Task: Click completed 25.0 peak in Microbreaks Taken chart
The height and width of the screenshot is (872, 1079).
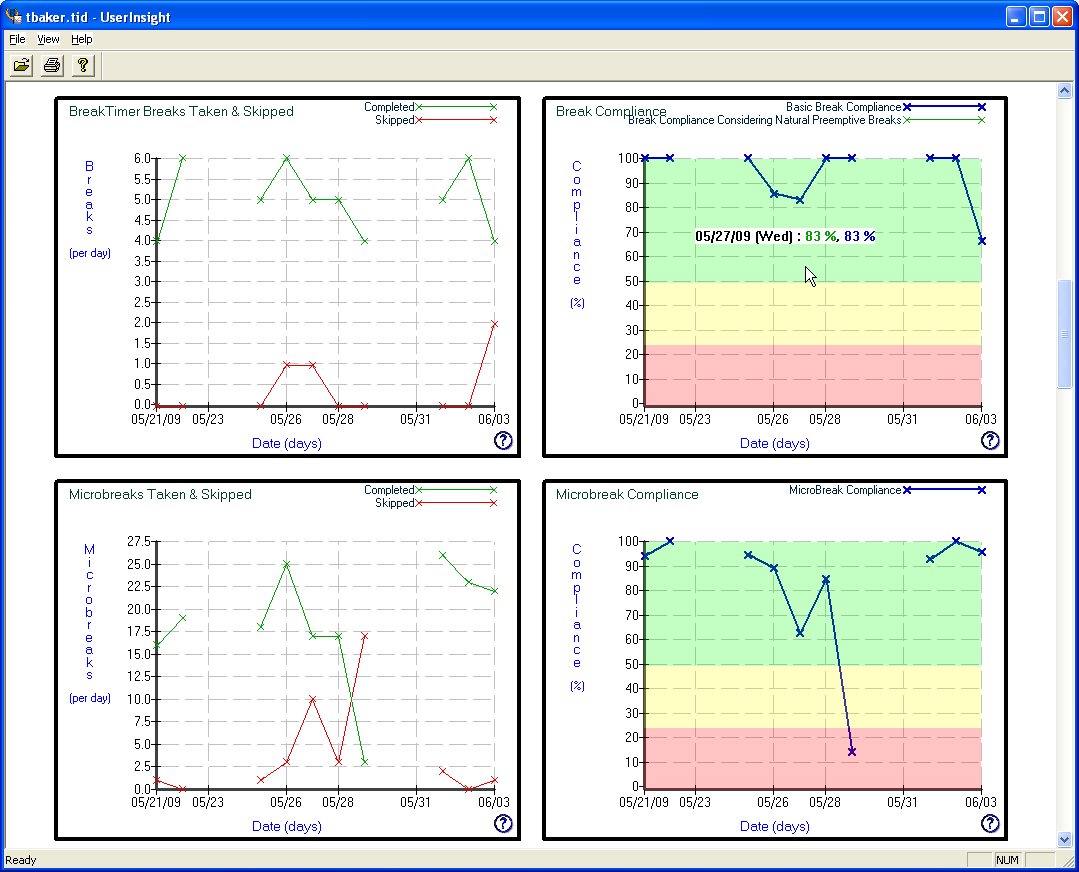Action: click(x=286, y=564)
